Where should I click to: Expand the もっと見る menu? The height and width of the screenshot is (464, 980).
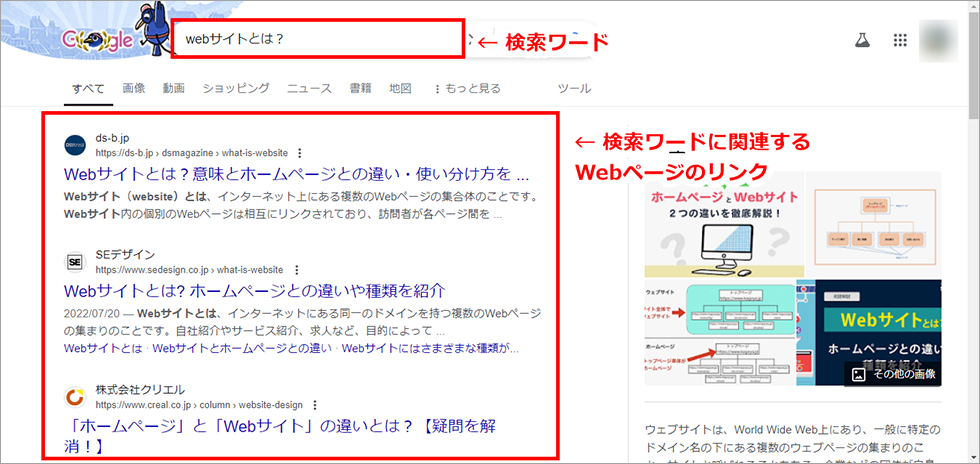pos(468,89)
